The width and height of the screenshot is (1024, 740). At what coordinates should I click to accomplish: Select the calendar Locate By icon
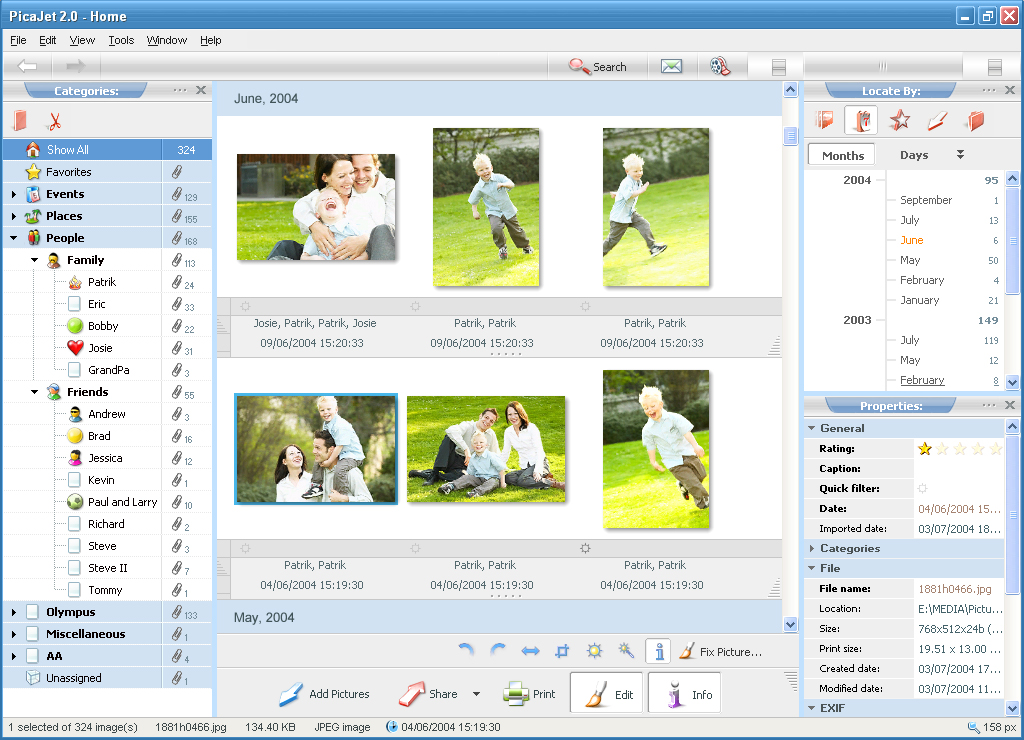coord(861,120)
